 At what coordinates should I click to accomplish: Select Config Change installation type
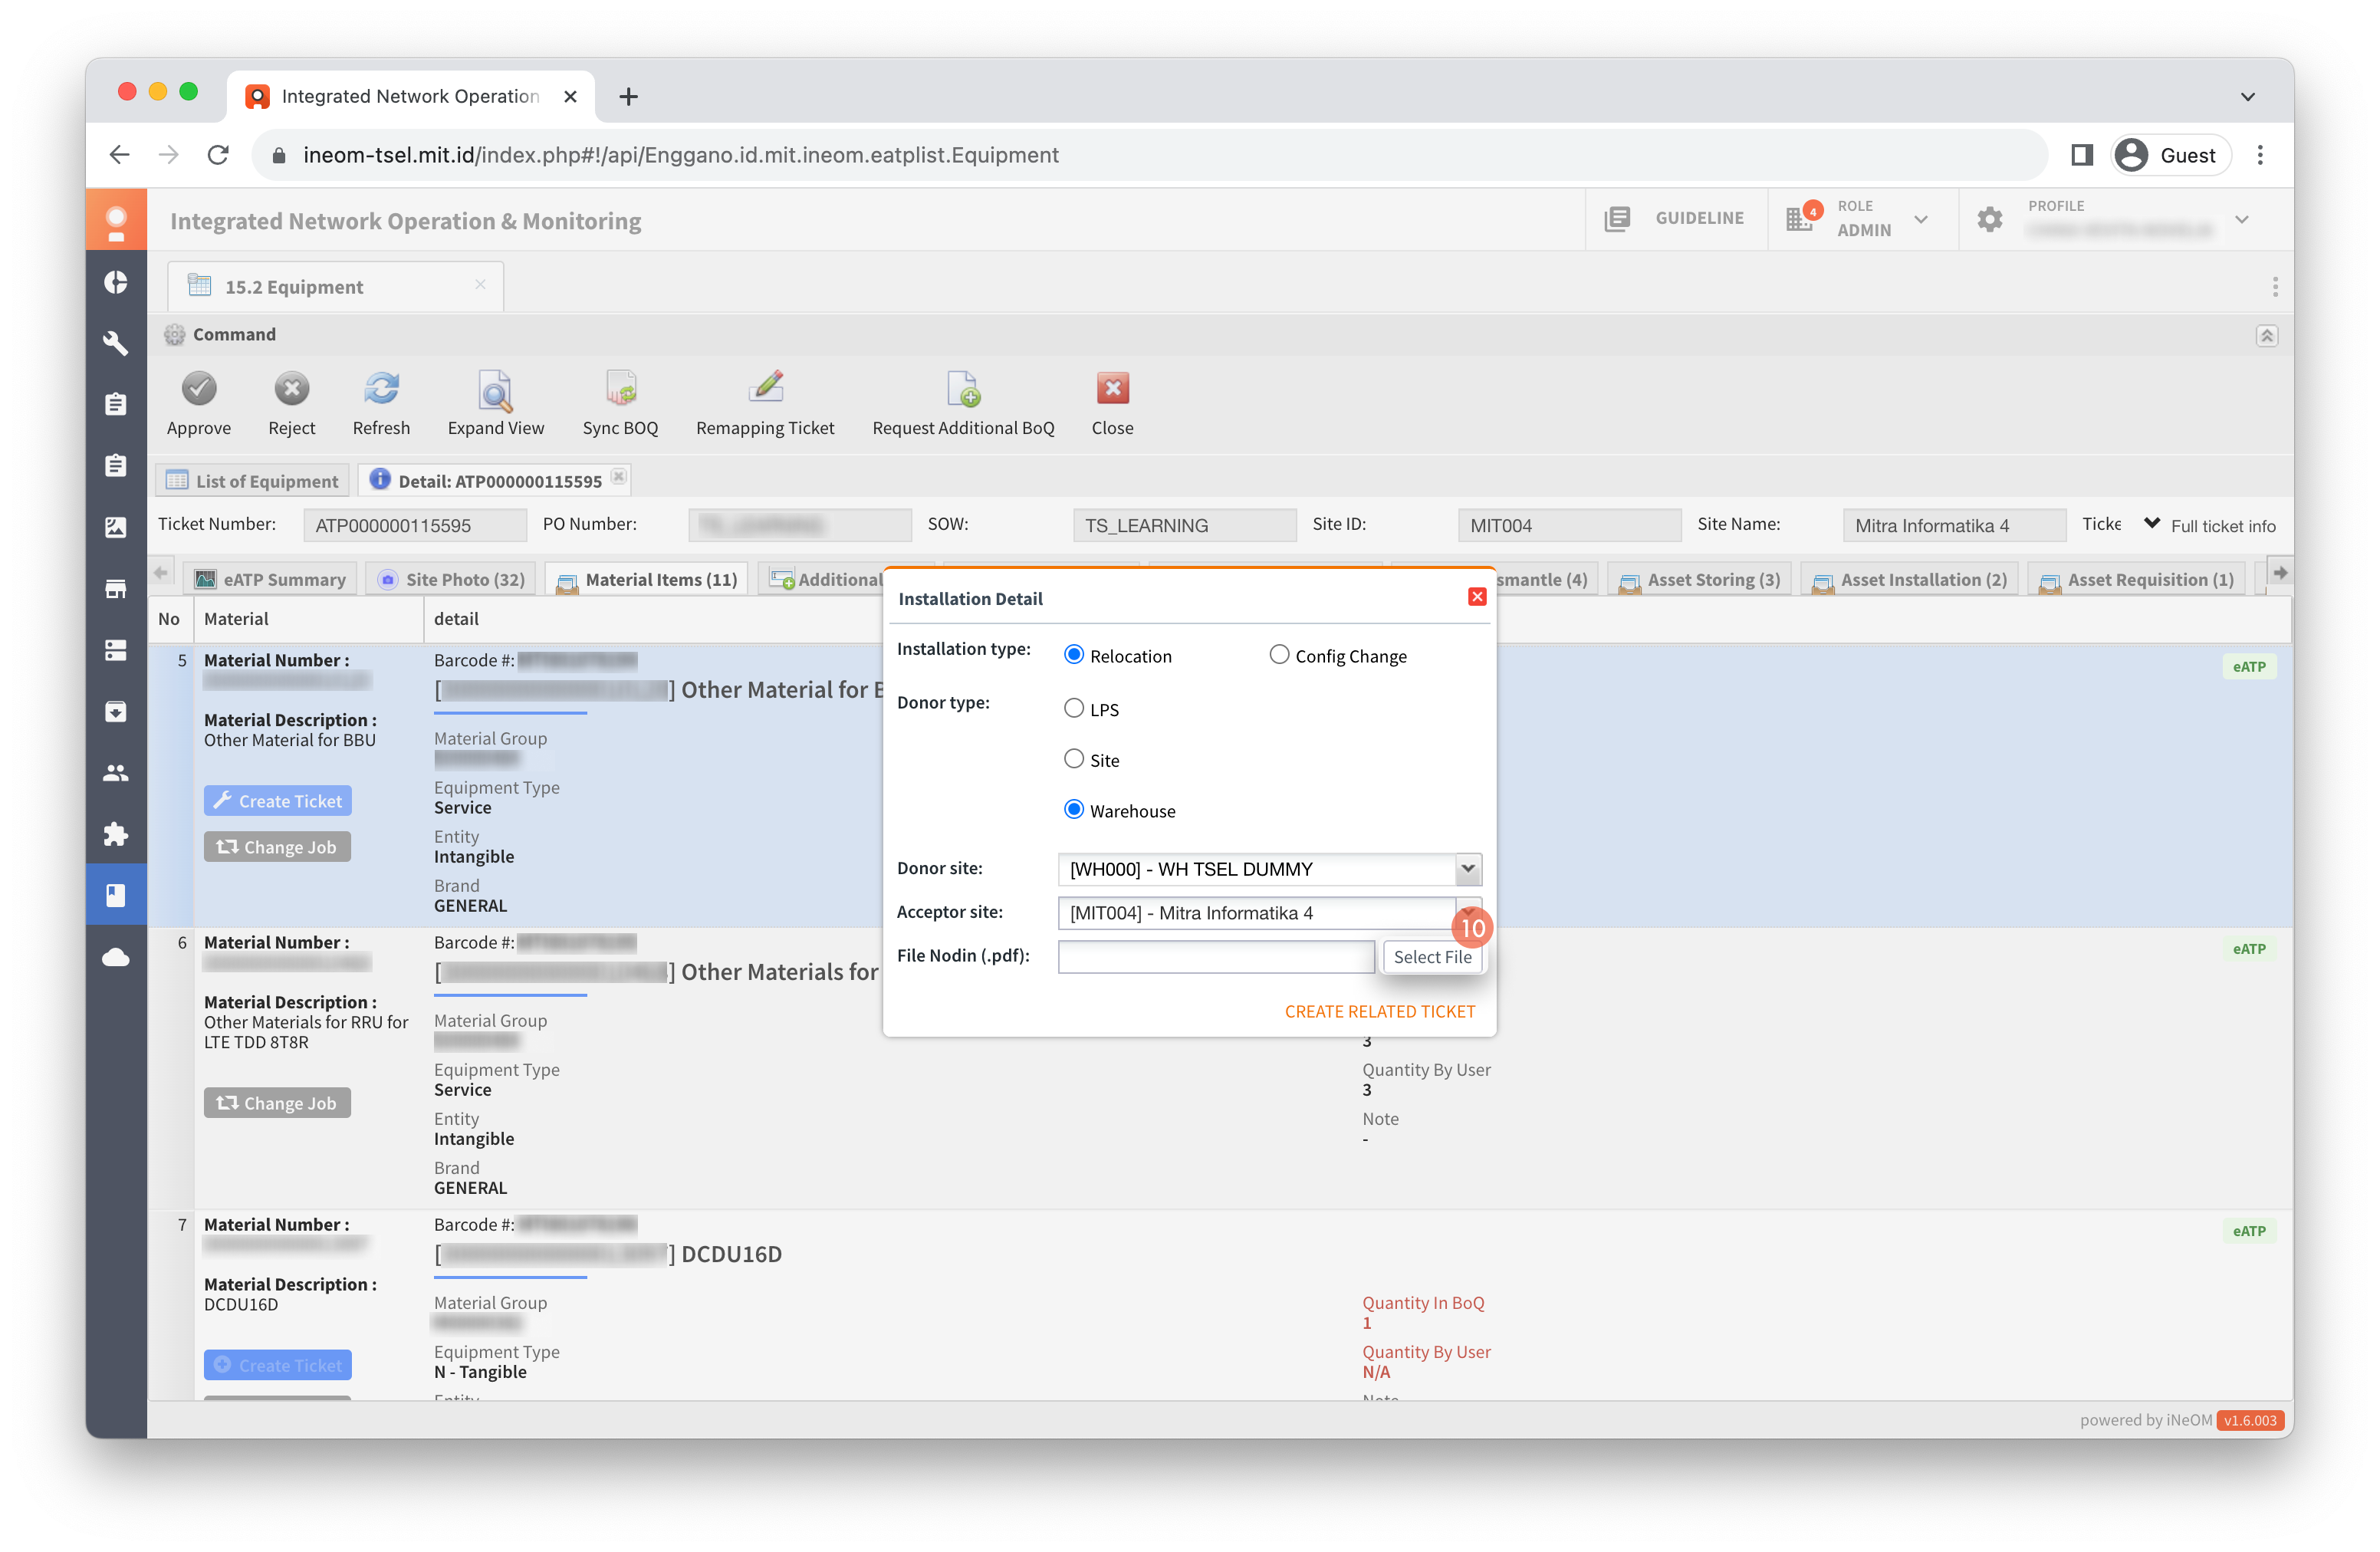[x=1278, y=655]
